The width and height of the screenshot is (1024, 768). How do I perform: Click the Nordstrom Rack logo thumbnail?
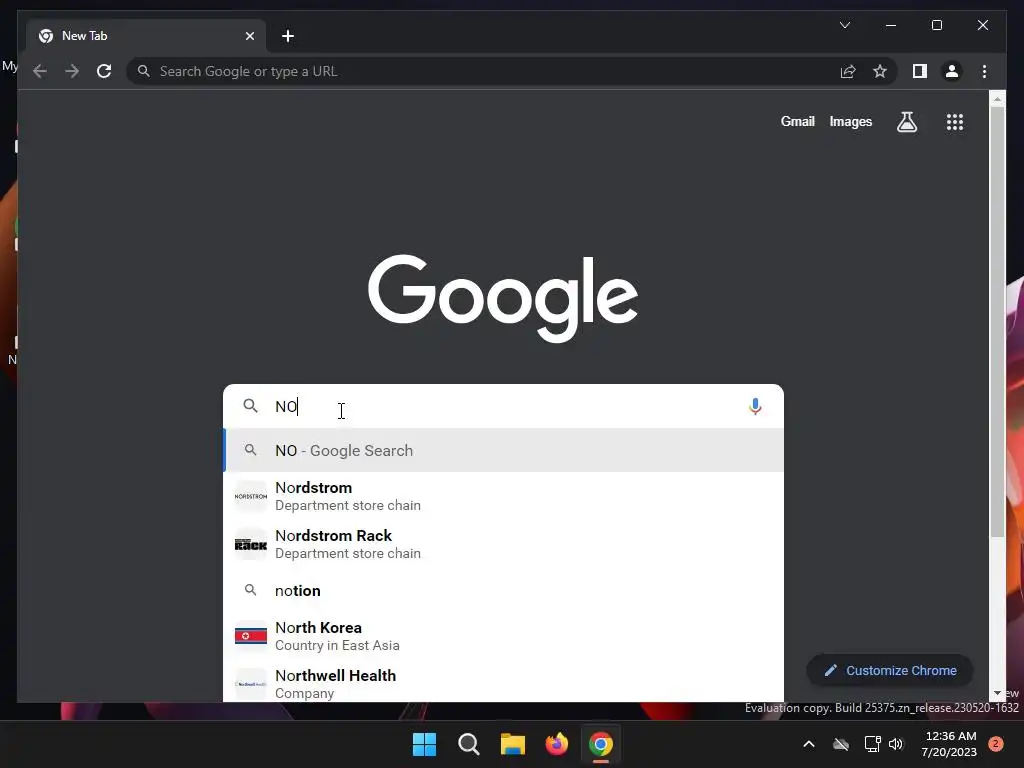pyautogui.click(x=251, y=544)
